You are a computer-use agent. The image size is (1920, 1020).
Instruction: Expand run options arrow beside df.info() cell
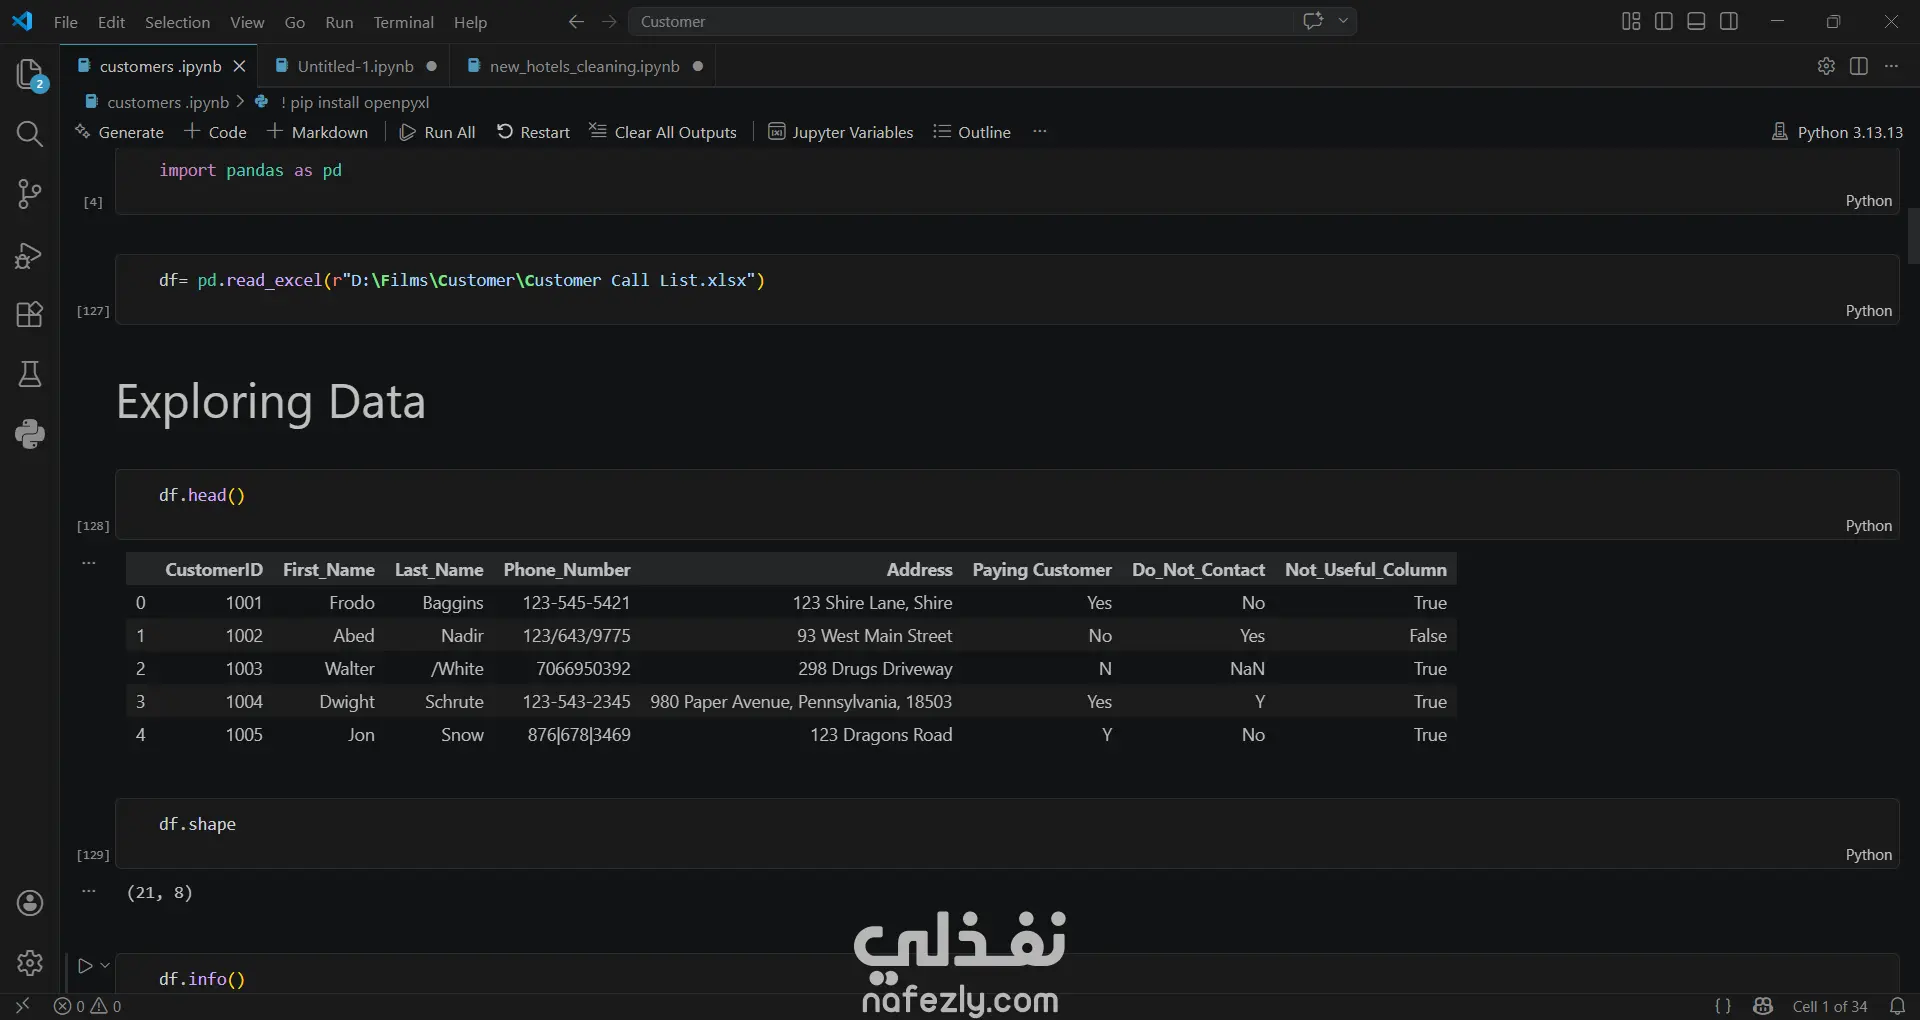[x=105, y=966]
